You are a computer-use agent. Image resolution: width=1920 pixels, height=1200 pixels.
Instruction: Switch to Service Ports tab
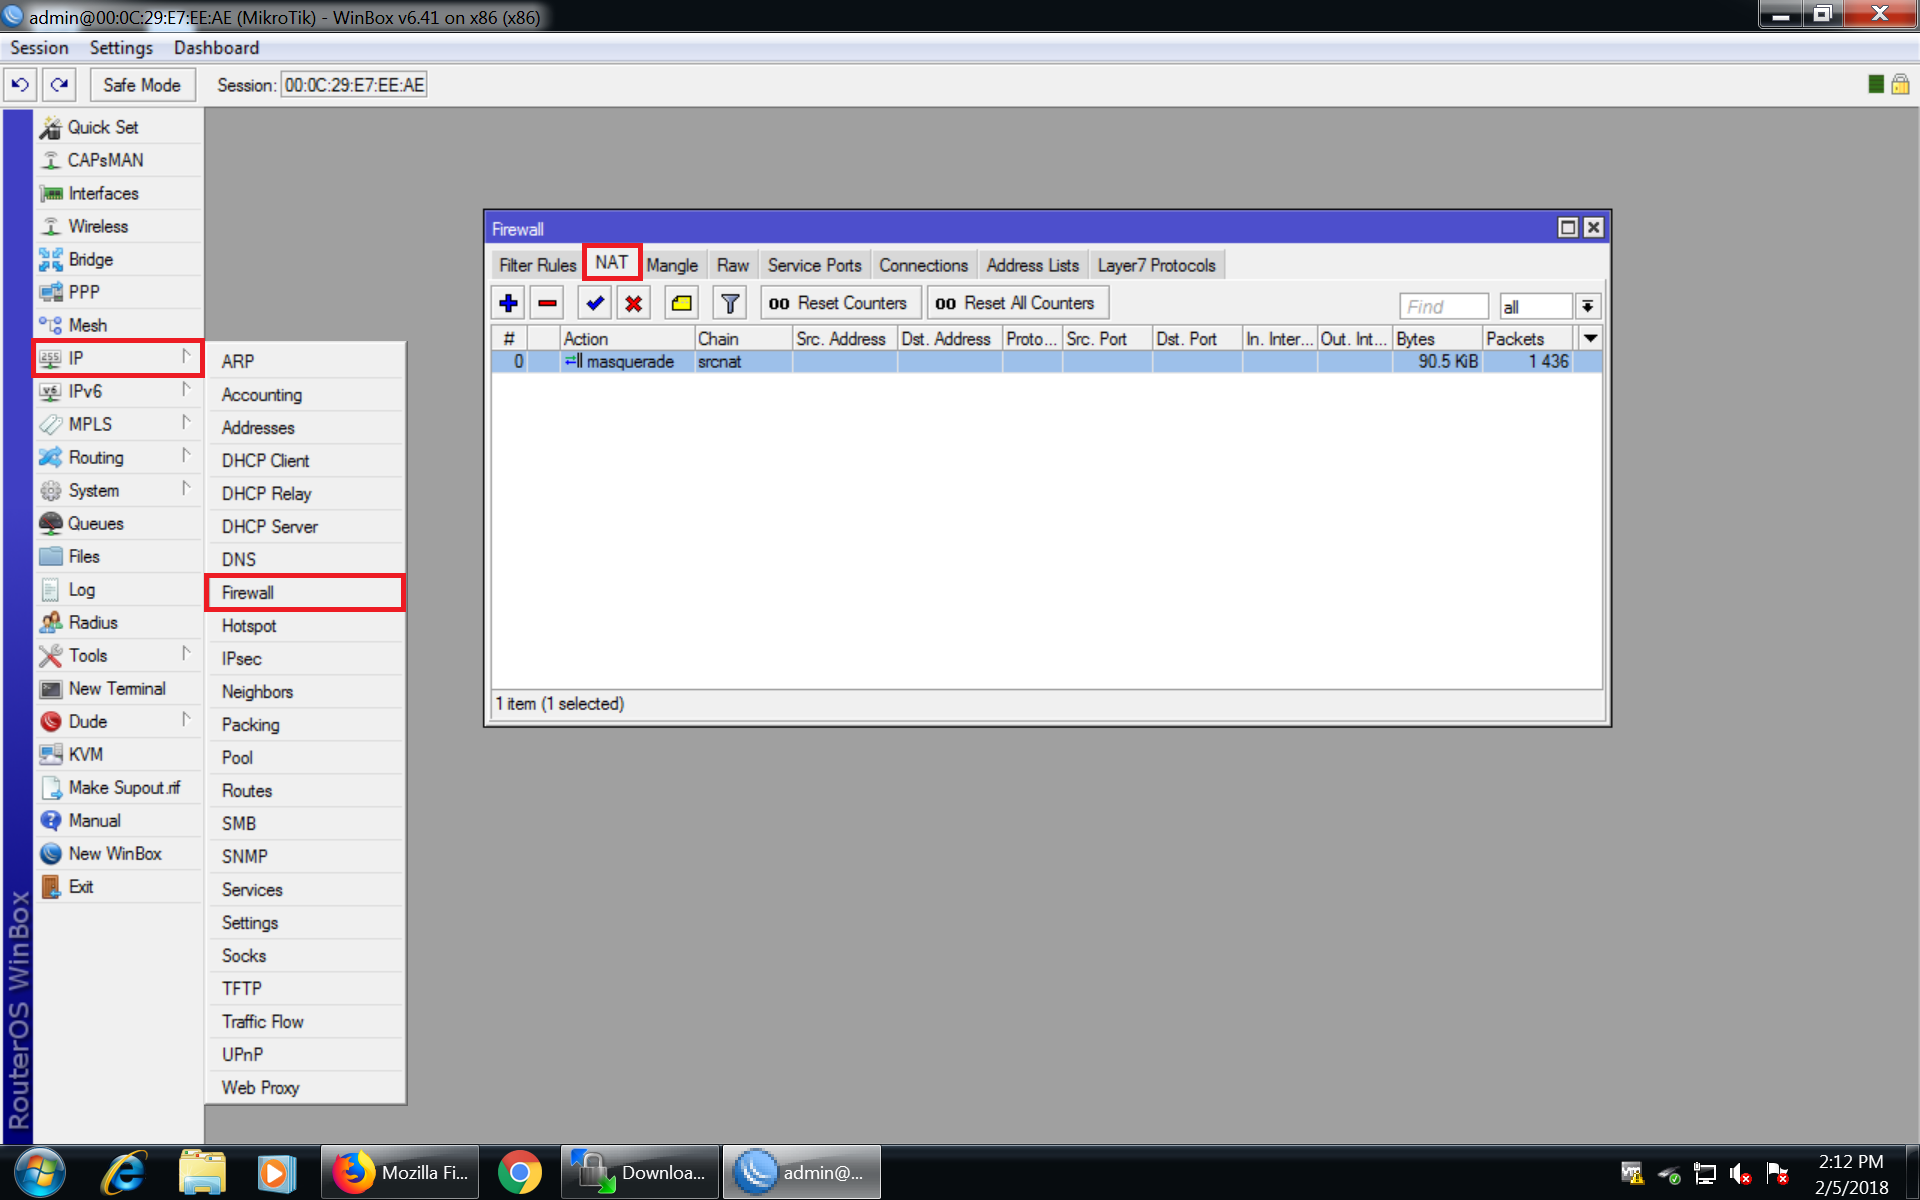(x=814, y=265)
